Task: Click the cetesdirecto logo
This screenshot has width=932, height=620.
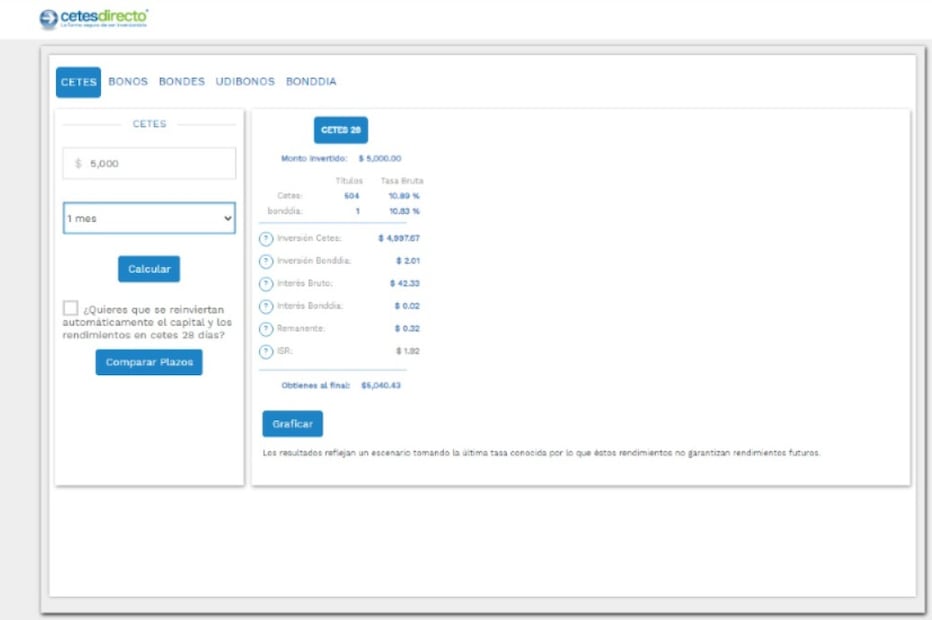Action: tap(94, 18)
